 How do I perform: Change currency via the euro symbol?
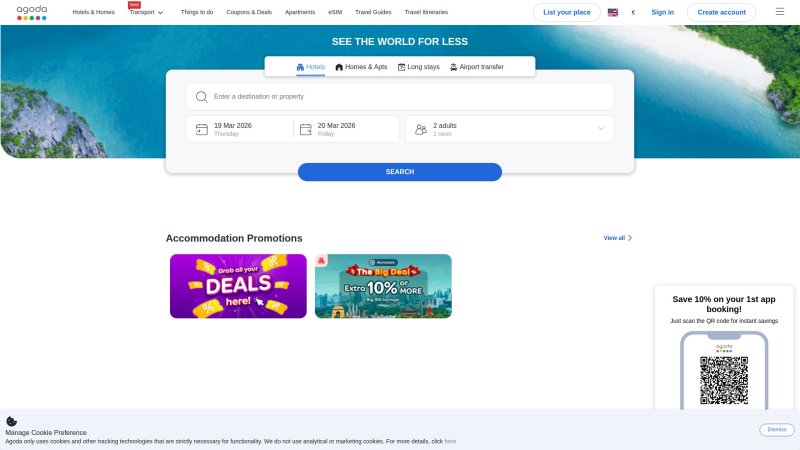coord(633,12)
